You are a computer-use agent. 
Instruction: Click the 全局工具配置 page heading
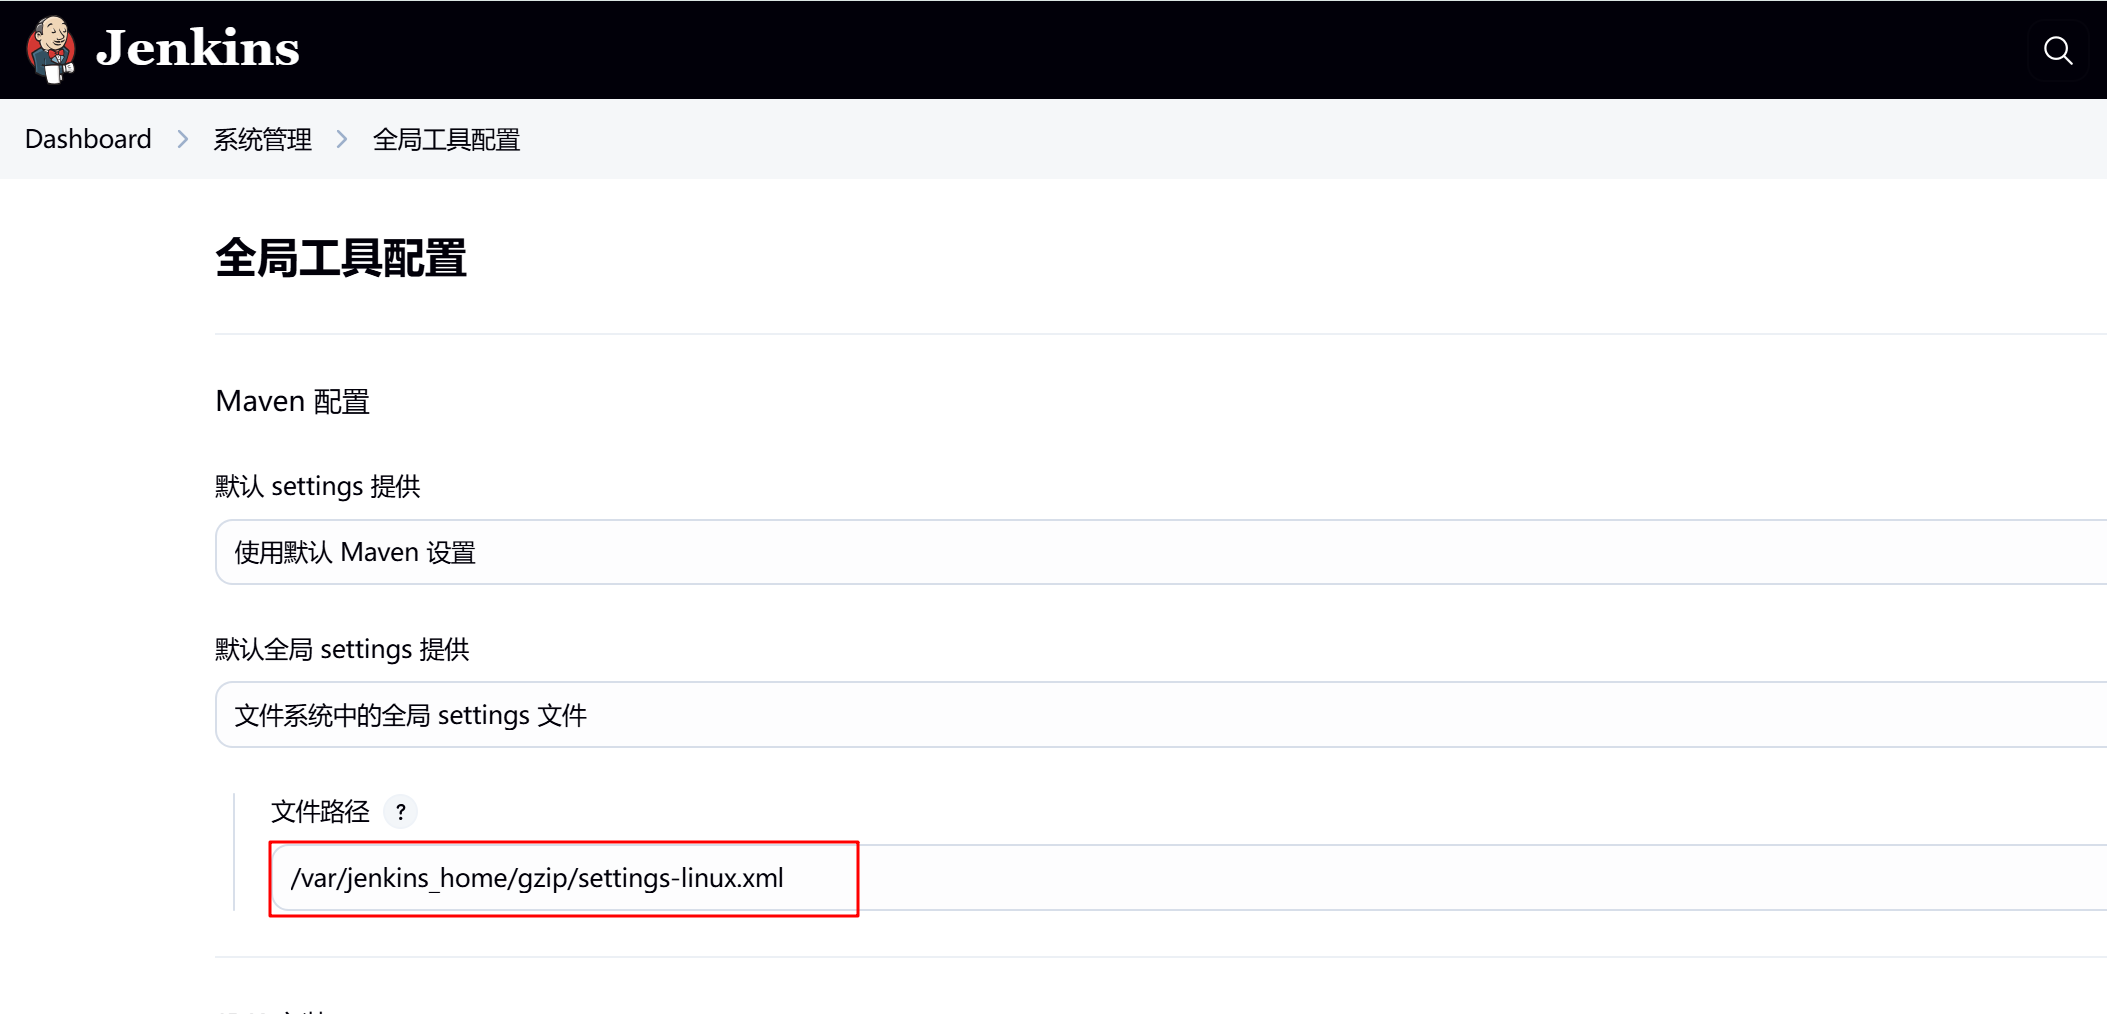pos(341,258)
